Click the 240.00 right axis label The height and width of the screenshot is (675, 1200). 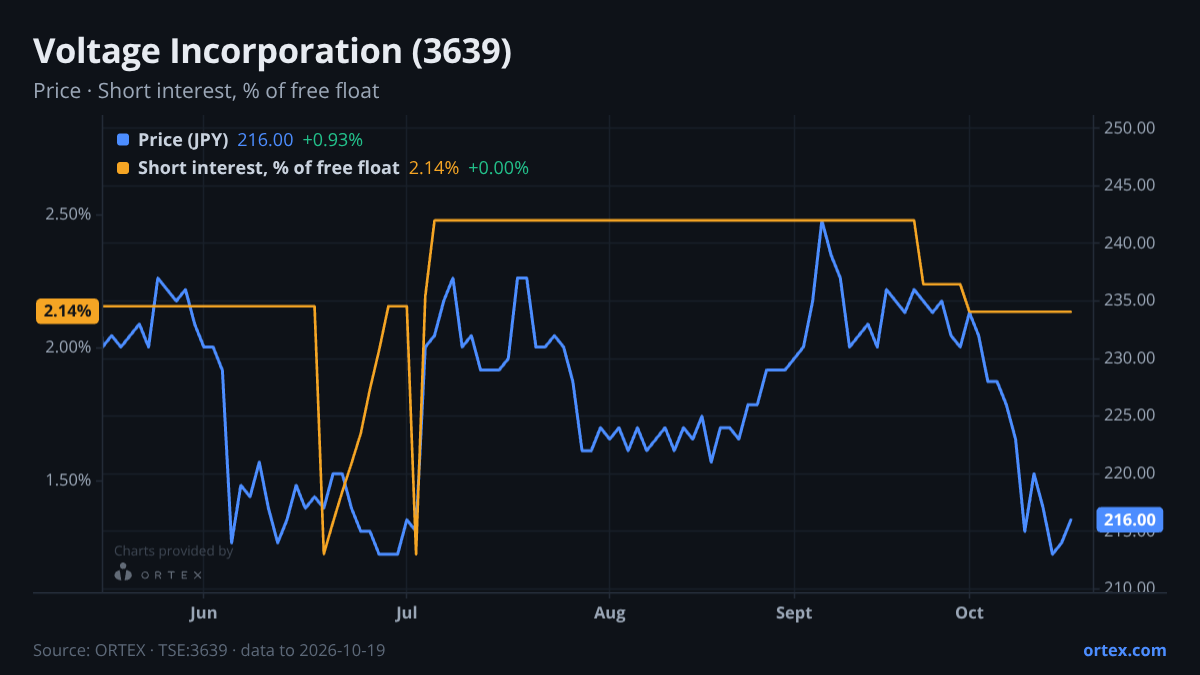pos(1130,243)
